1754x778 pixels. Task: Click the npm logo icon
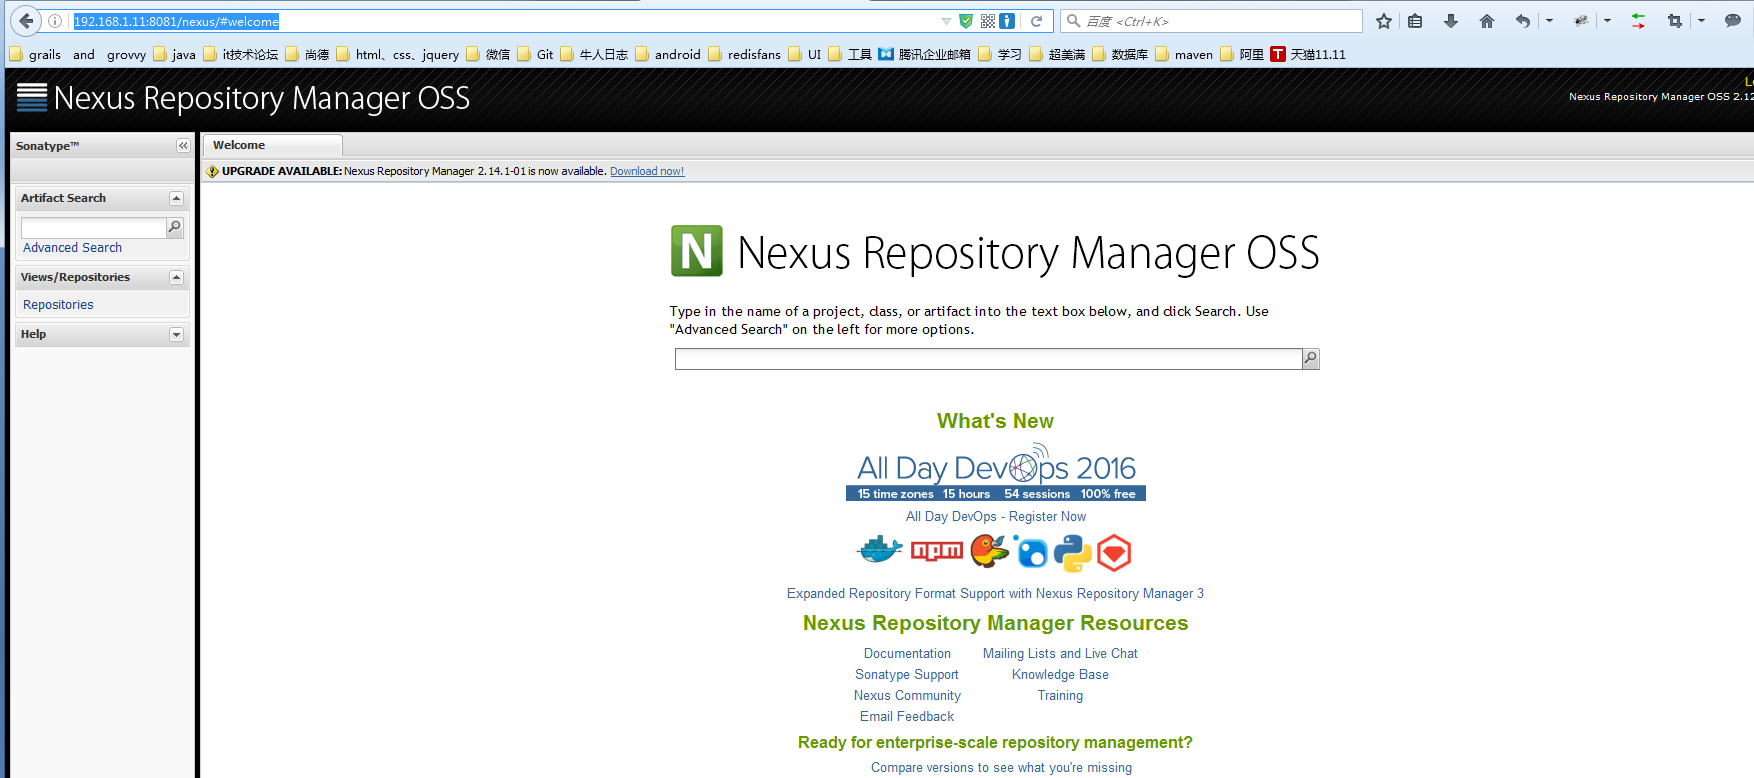click(937, 551)
